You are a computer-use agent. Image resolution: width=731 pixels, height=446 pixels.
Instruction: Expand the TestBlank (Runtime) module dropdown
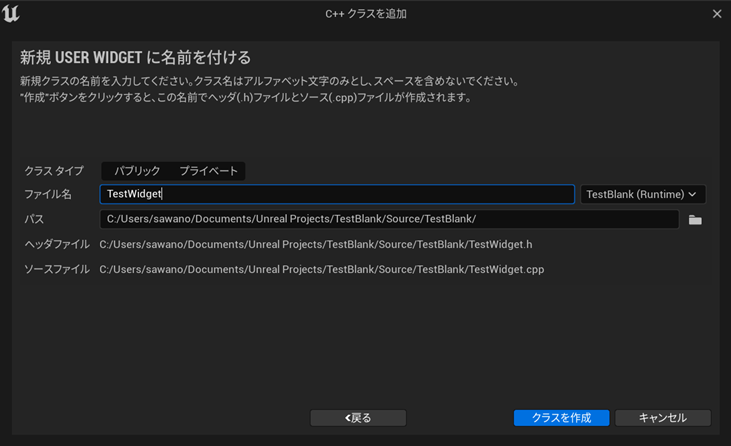(x=643, y=194)
